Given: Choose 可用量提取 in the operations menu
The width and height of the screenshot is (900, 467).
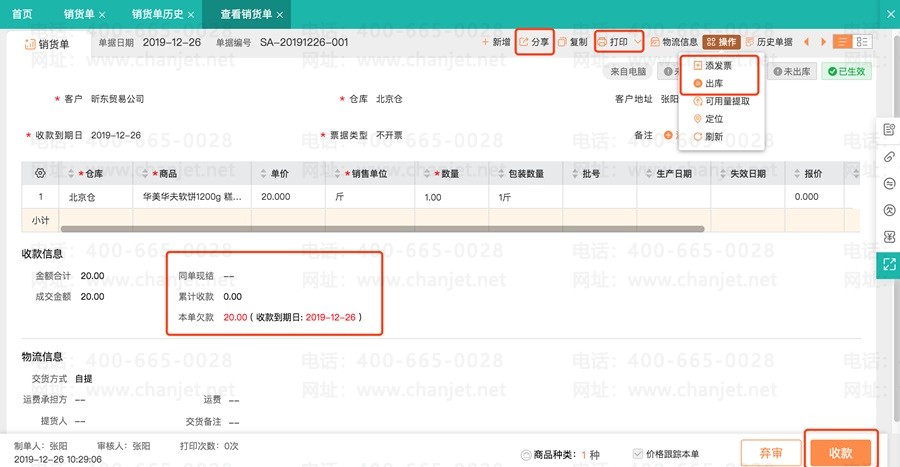Looking at the screenshot, I should coord(721,101).
